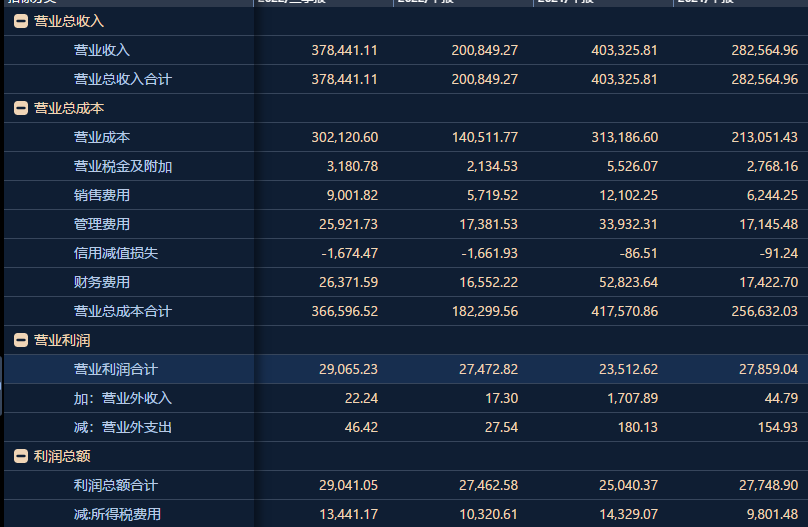Click the 营业收入 value 282,564.96
The height and width of the screenshot is (527, 808).
(x=764, y=50)
